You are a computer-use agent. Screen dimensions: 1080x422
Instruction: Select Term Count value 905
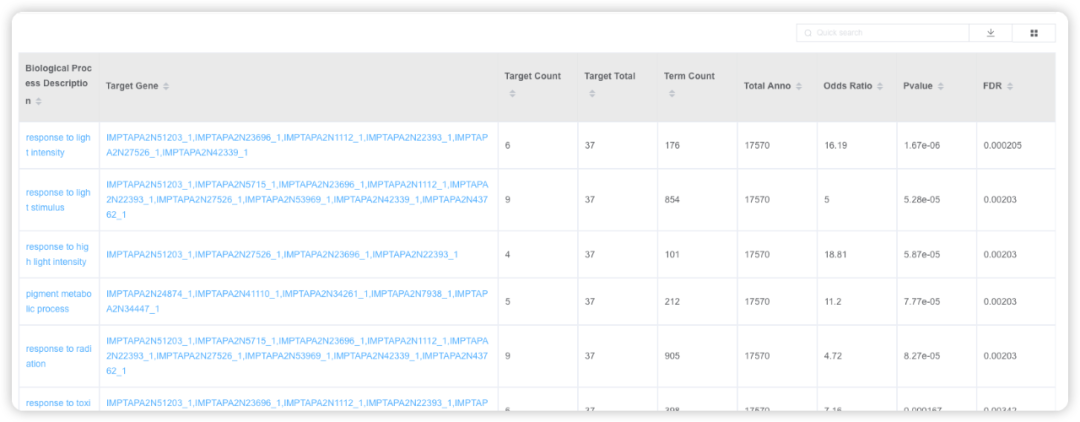pos(672,356)
